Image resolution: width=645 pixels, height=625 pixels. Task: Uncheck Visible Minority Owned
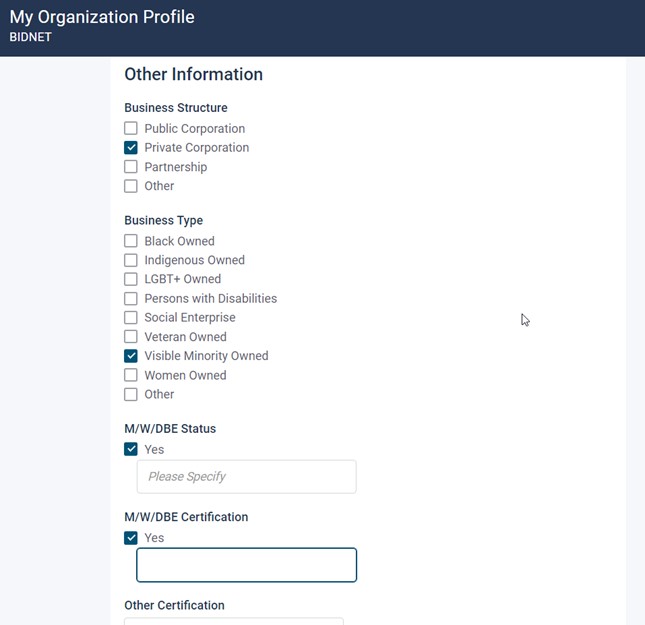131,356
